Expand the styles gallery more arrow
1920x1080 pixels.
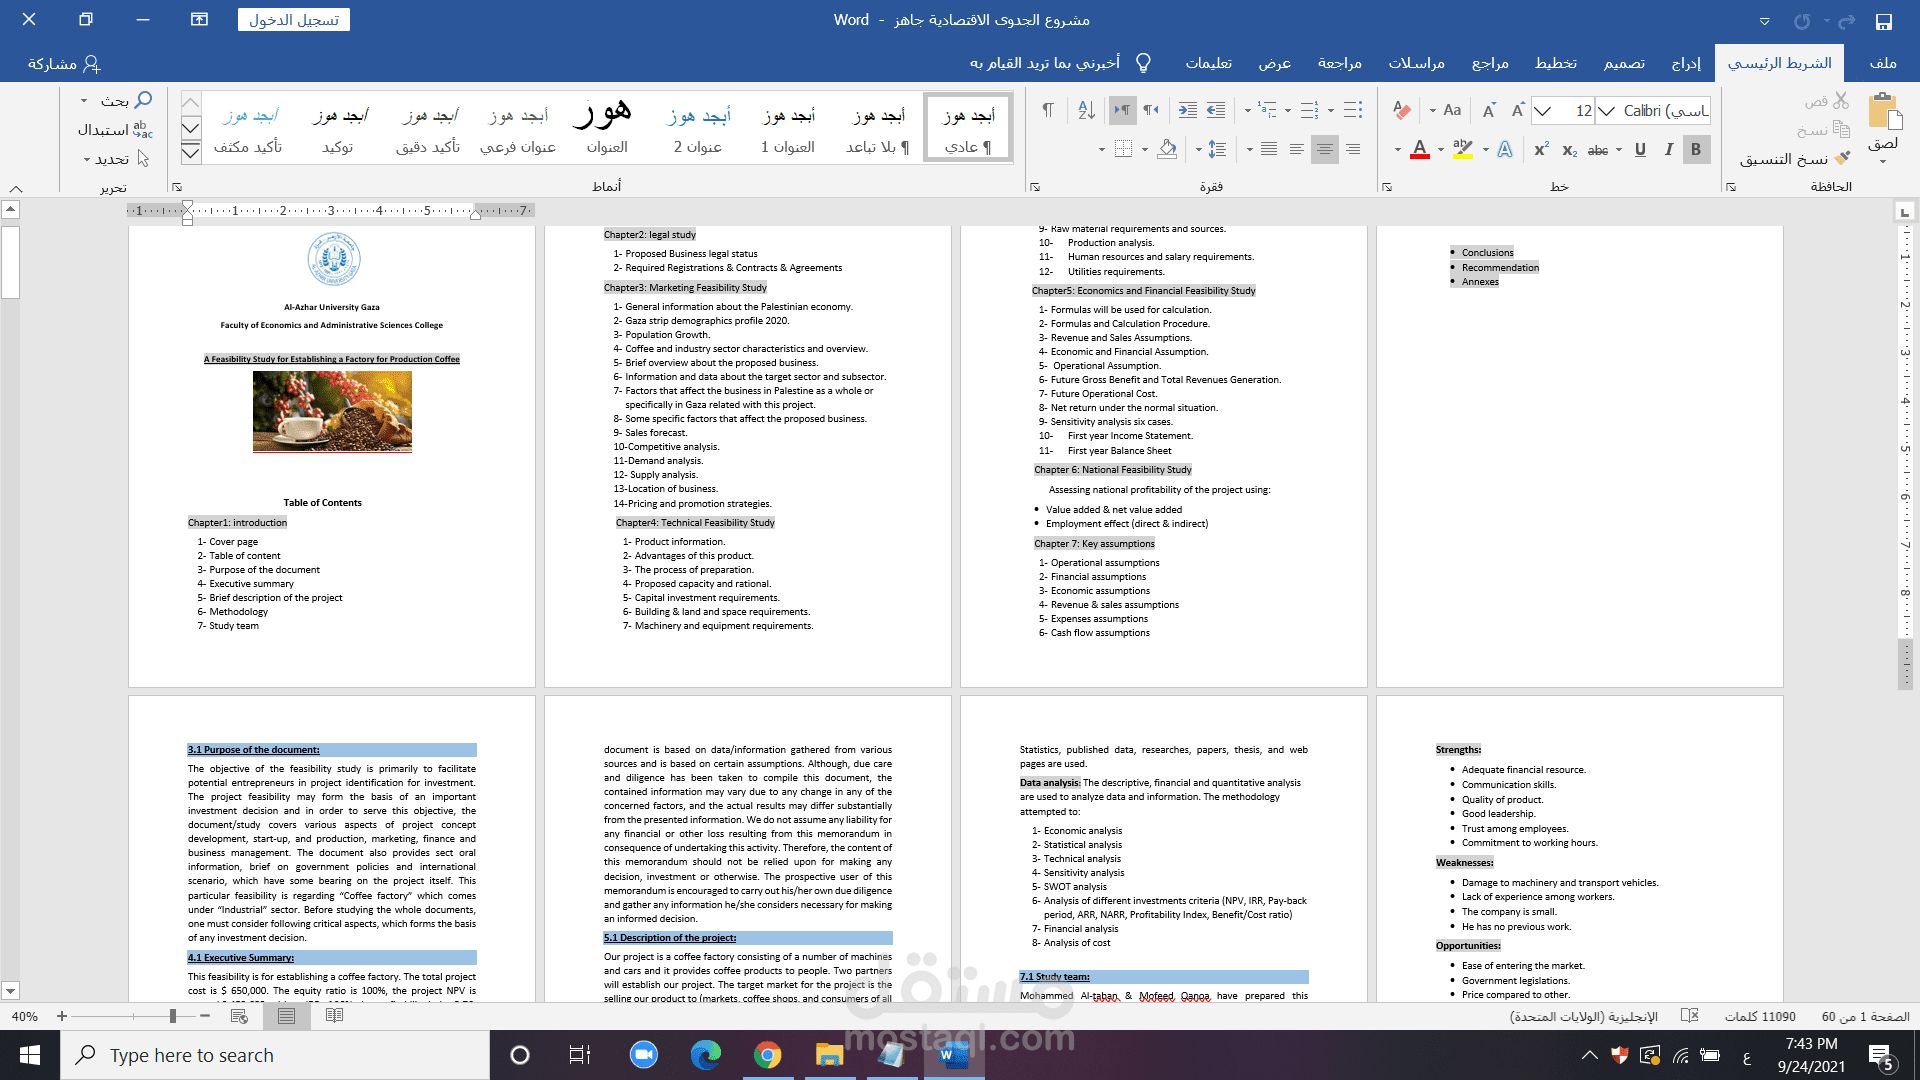coord(190,153)
